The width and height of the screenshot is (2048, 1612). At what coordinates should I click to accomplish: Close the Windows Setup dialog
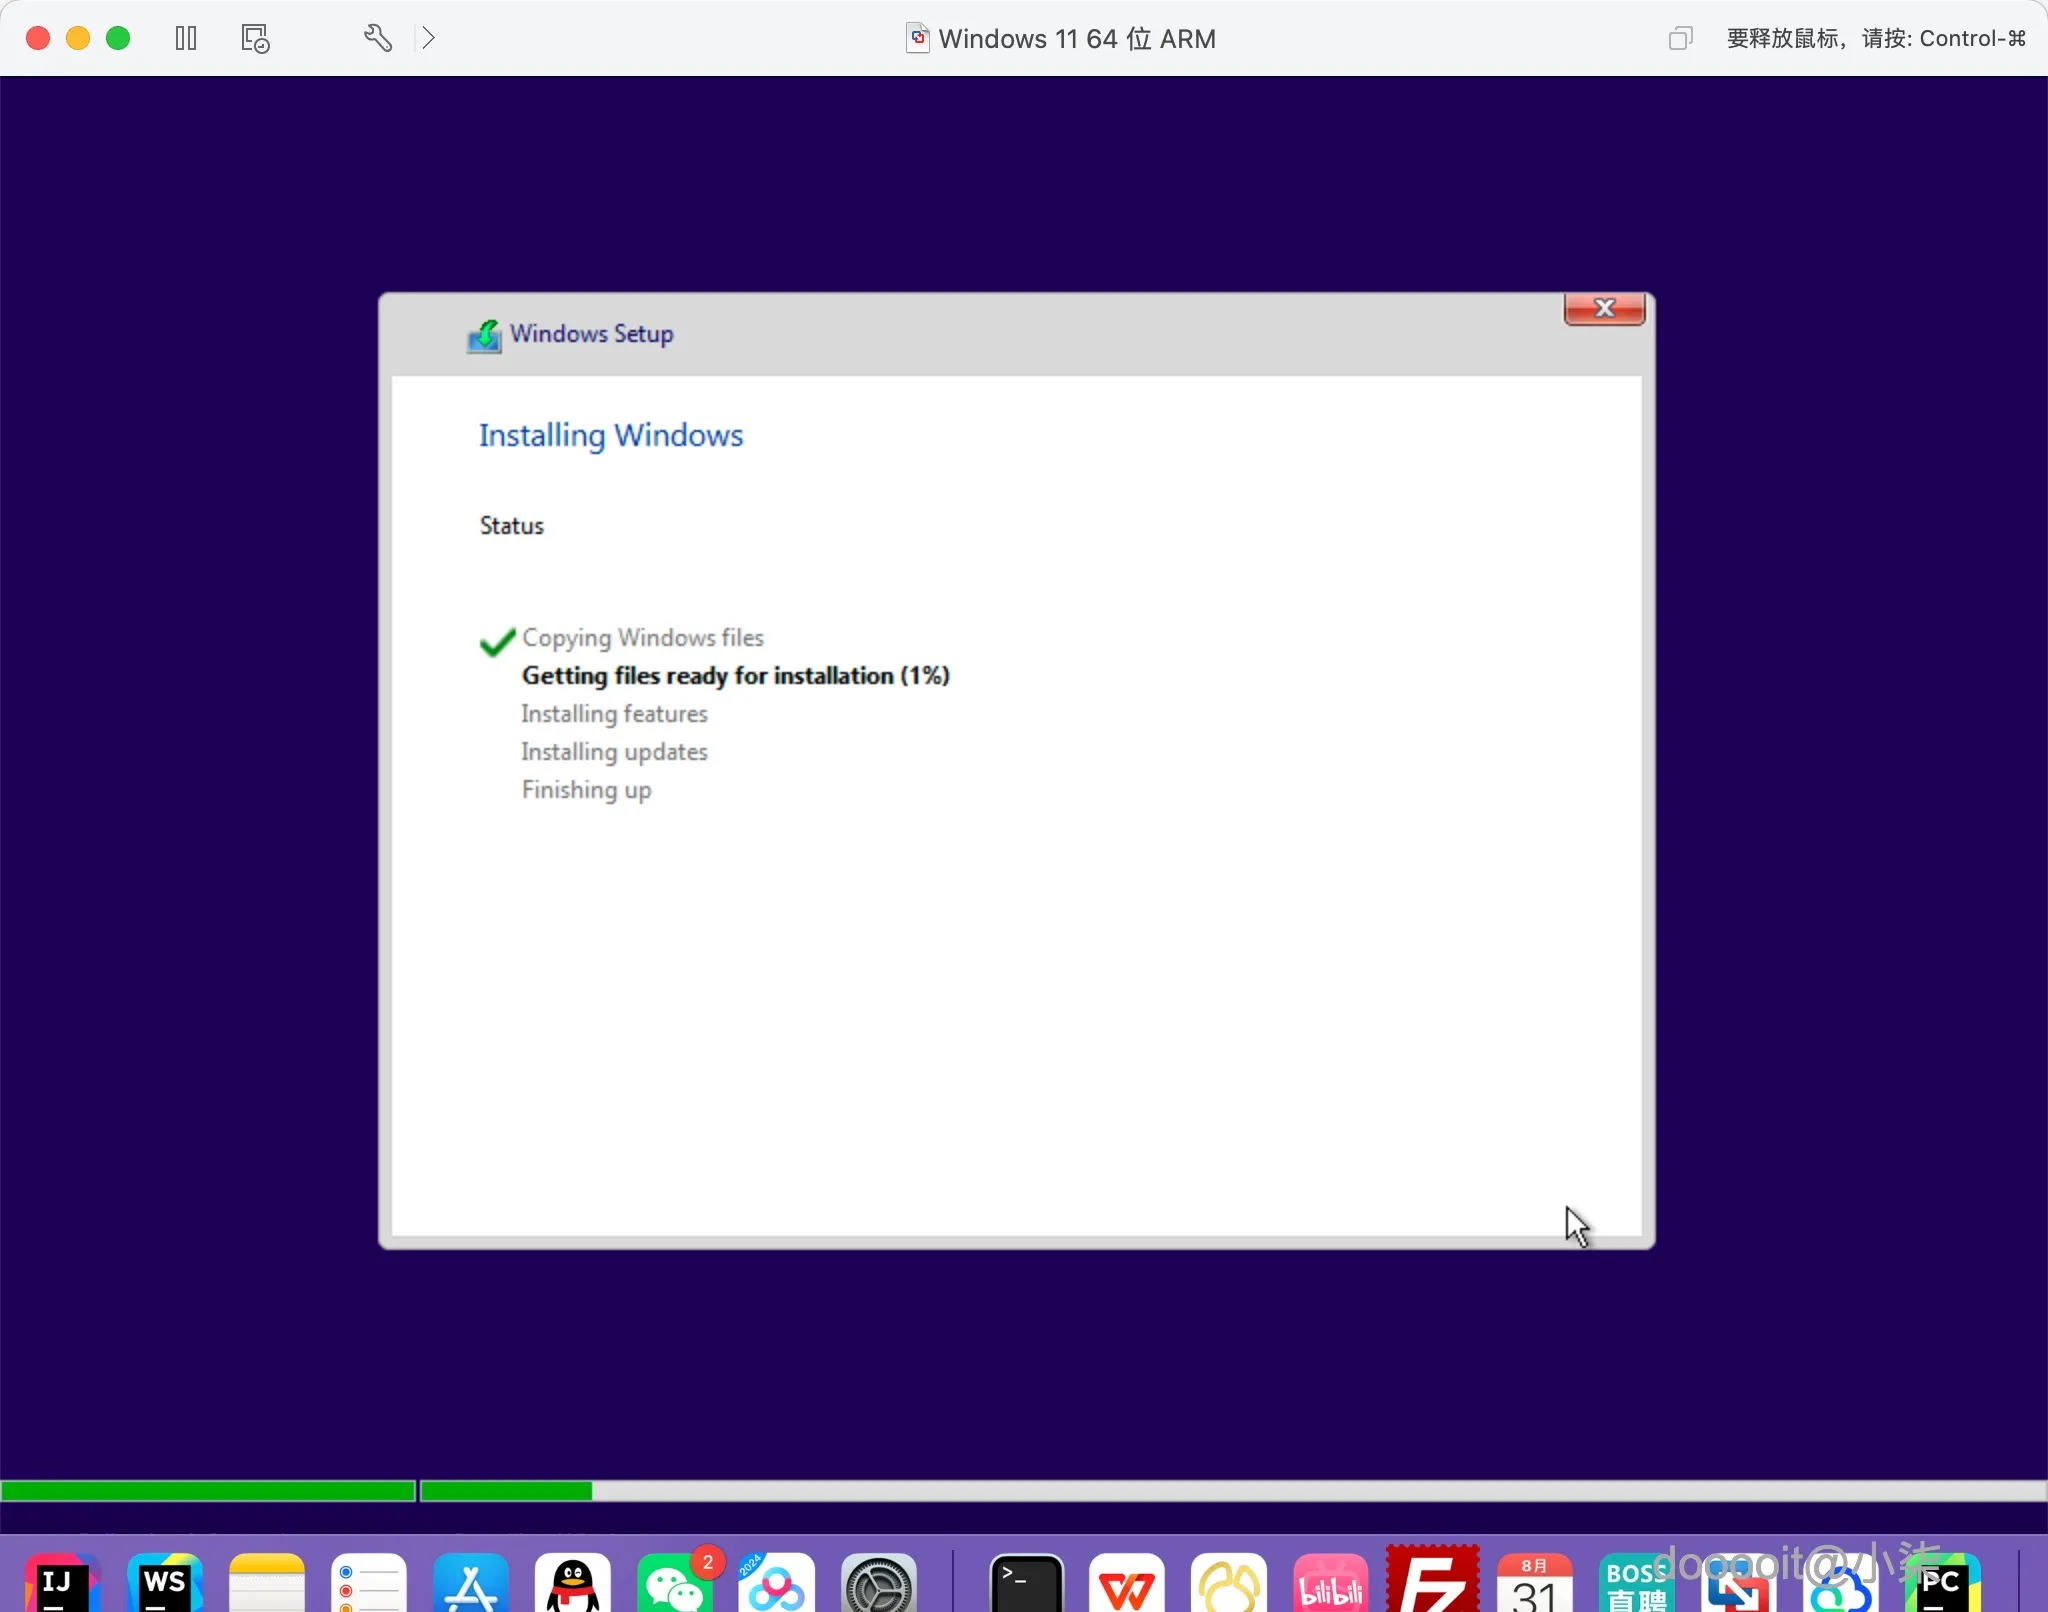coord(1604,309)
